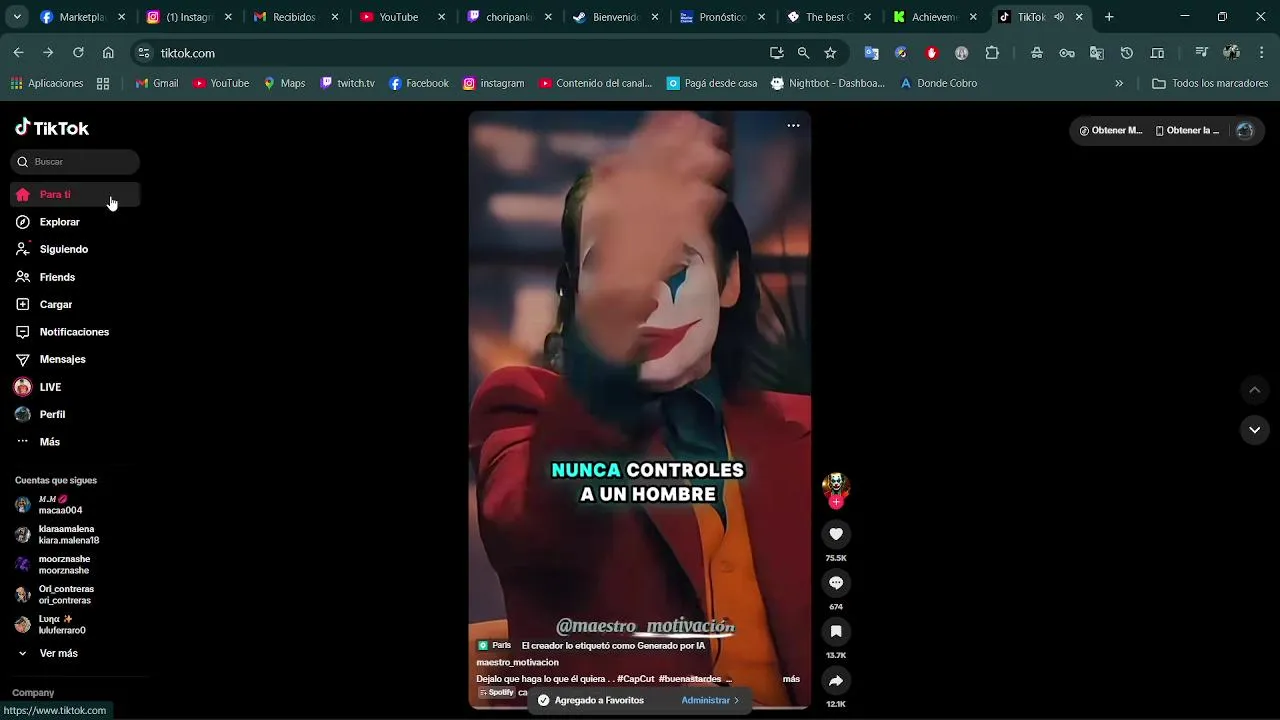This screenshot has width=1280, height=720.
Task: Go to the browser home page
Action: click(x=108, y=53)
